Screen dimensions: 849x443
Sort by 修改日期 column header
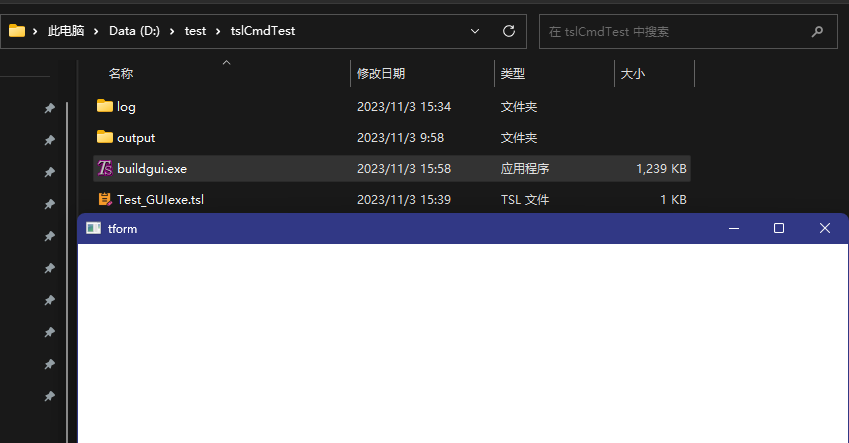[381, 74]
